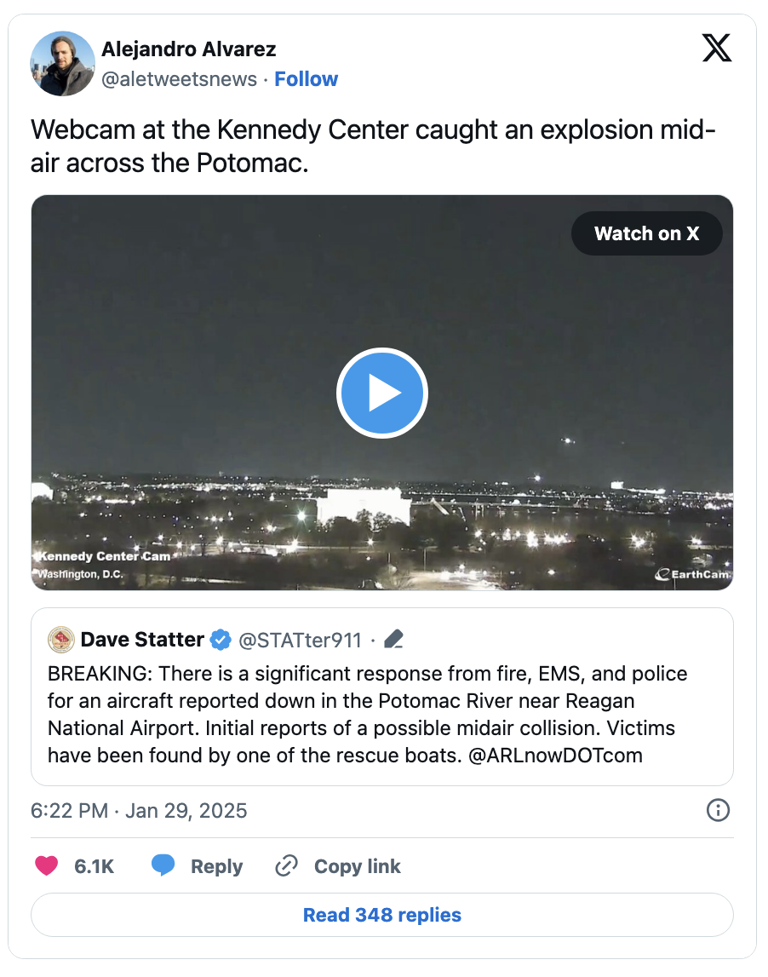This screenshot has height=977, width=768.
Task: Open Read 348 replies button
Action: coord(382,915)
